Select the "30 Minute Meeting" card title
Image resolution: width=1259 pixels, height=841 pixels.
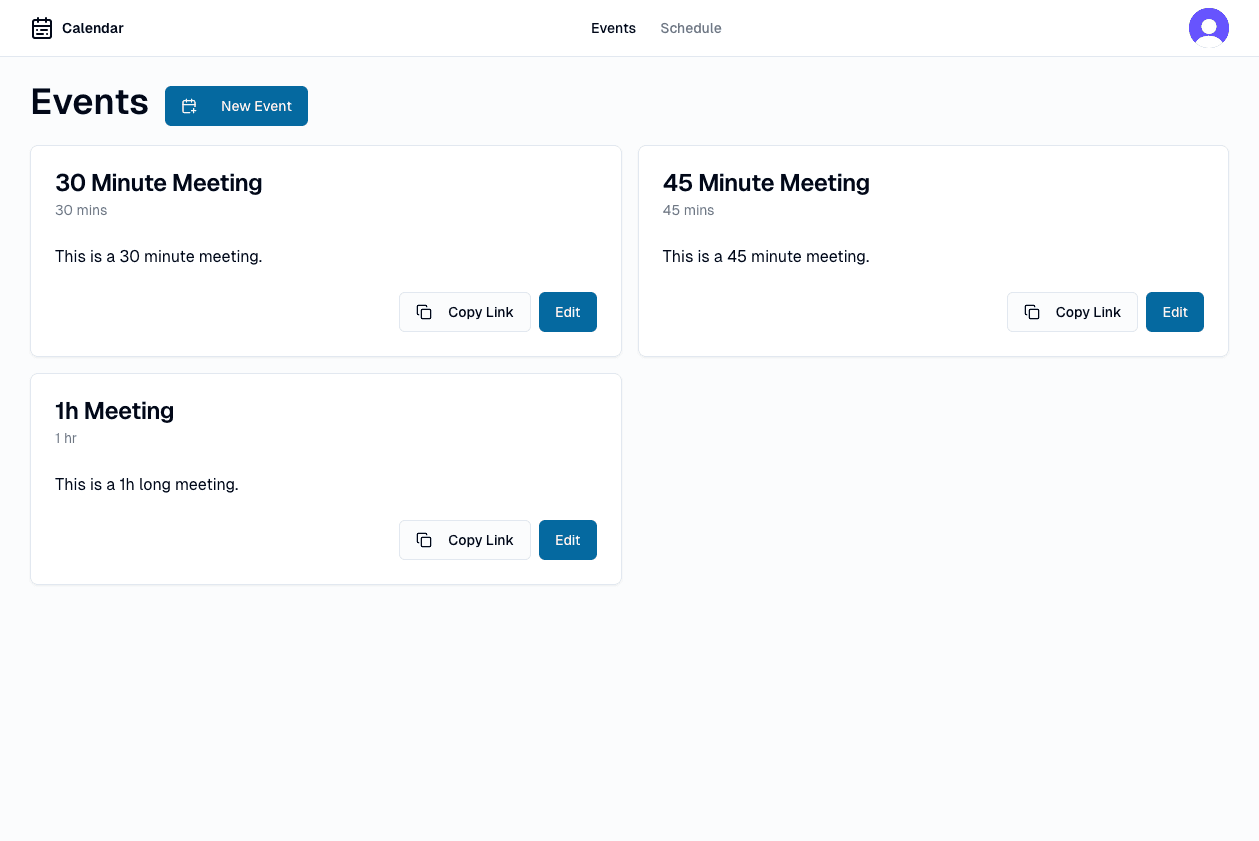coord(158,183)
